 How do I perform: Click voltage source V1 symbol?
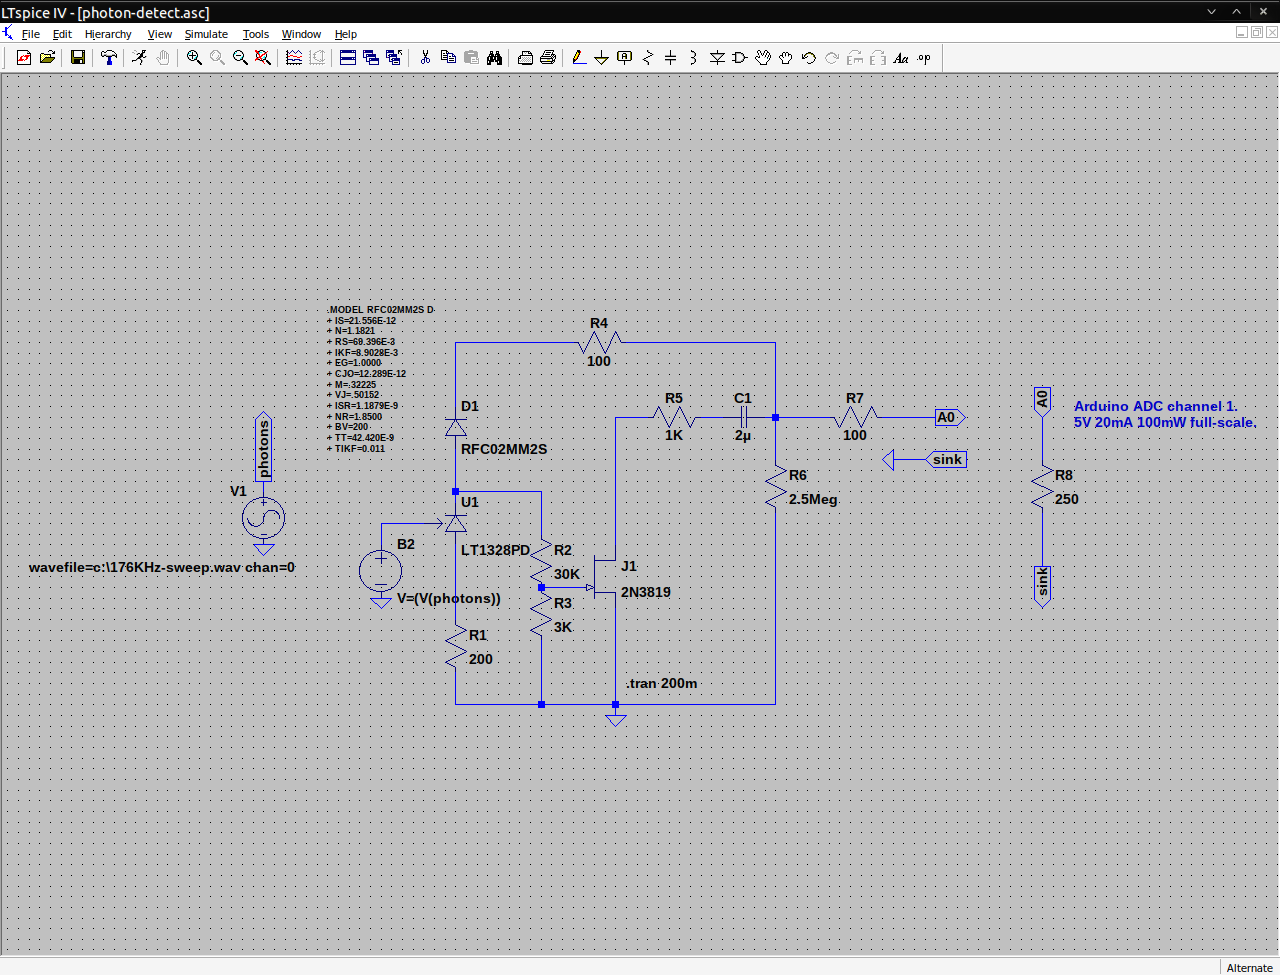click(264, 518)
